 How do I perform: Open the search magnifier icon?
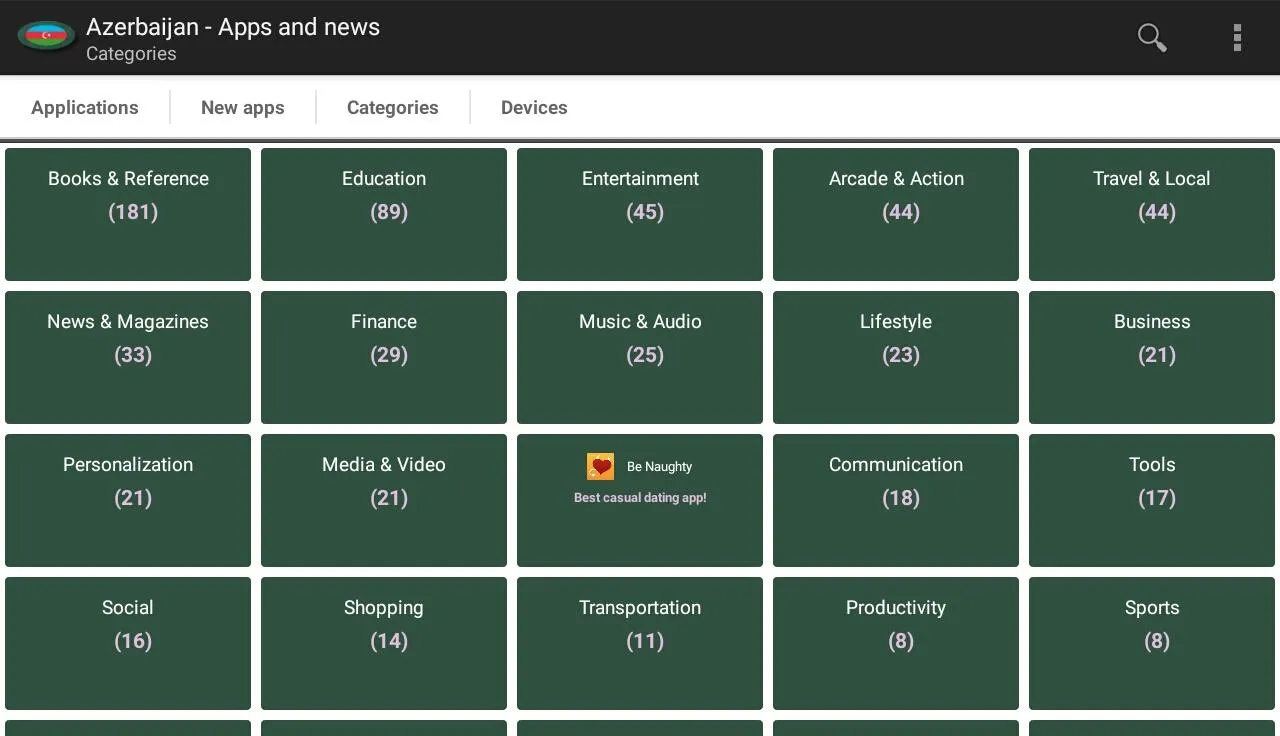click(1152, 38)
